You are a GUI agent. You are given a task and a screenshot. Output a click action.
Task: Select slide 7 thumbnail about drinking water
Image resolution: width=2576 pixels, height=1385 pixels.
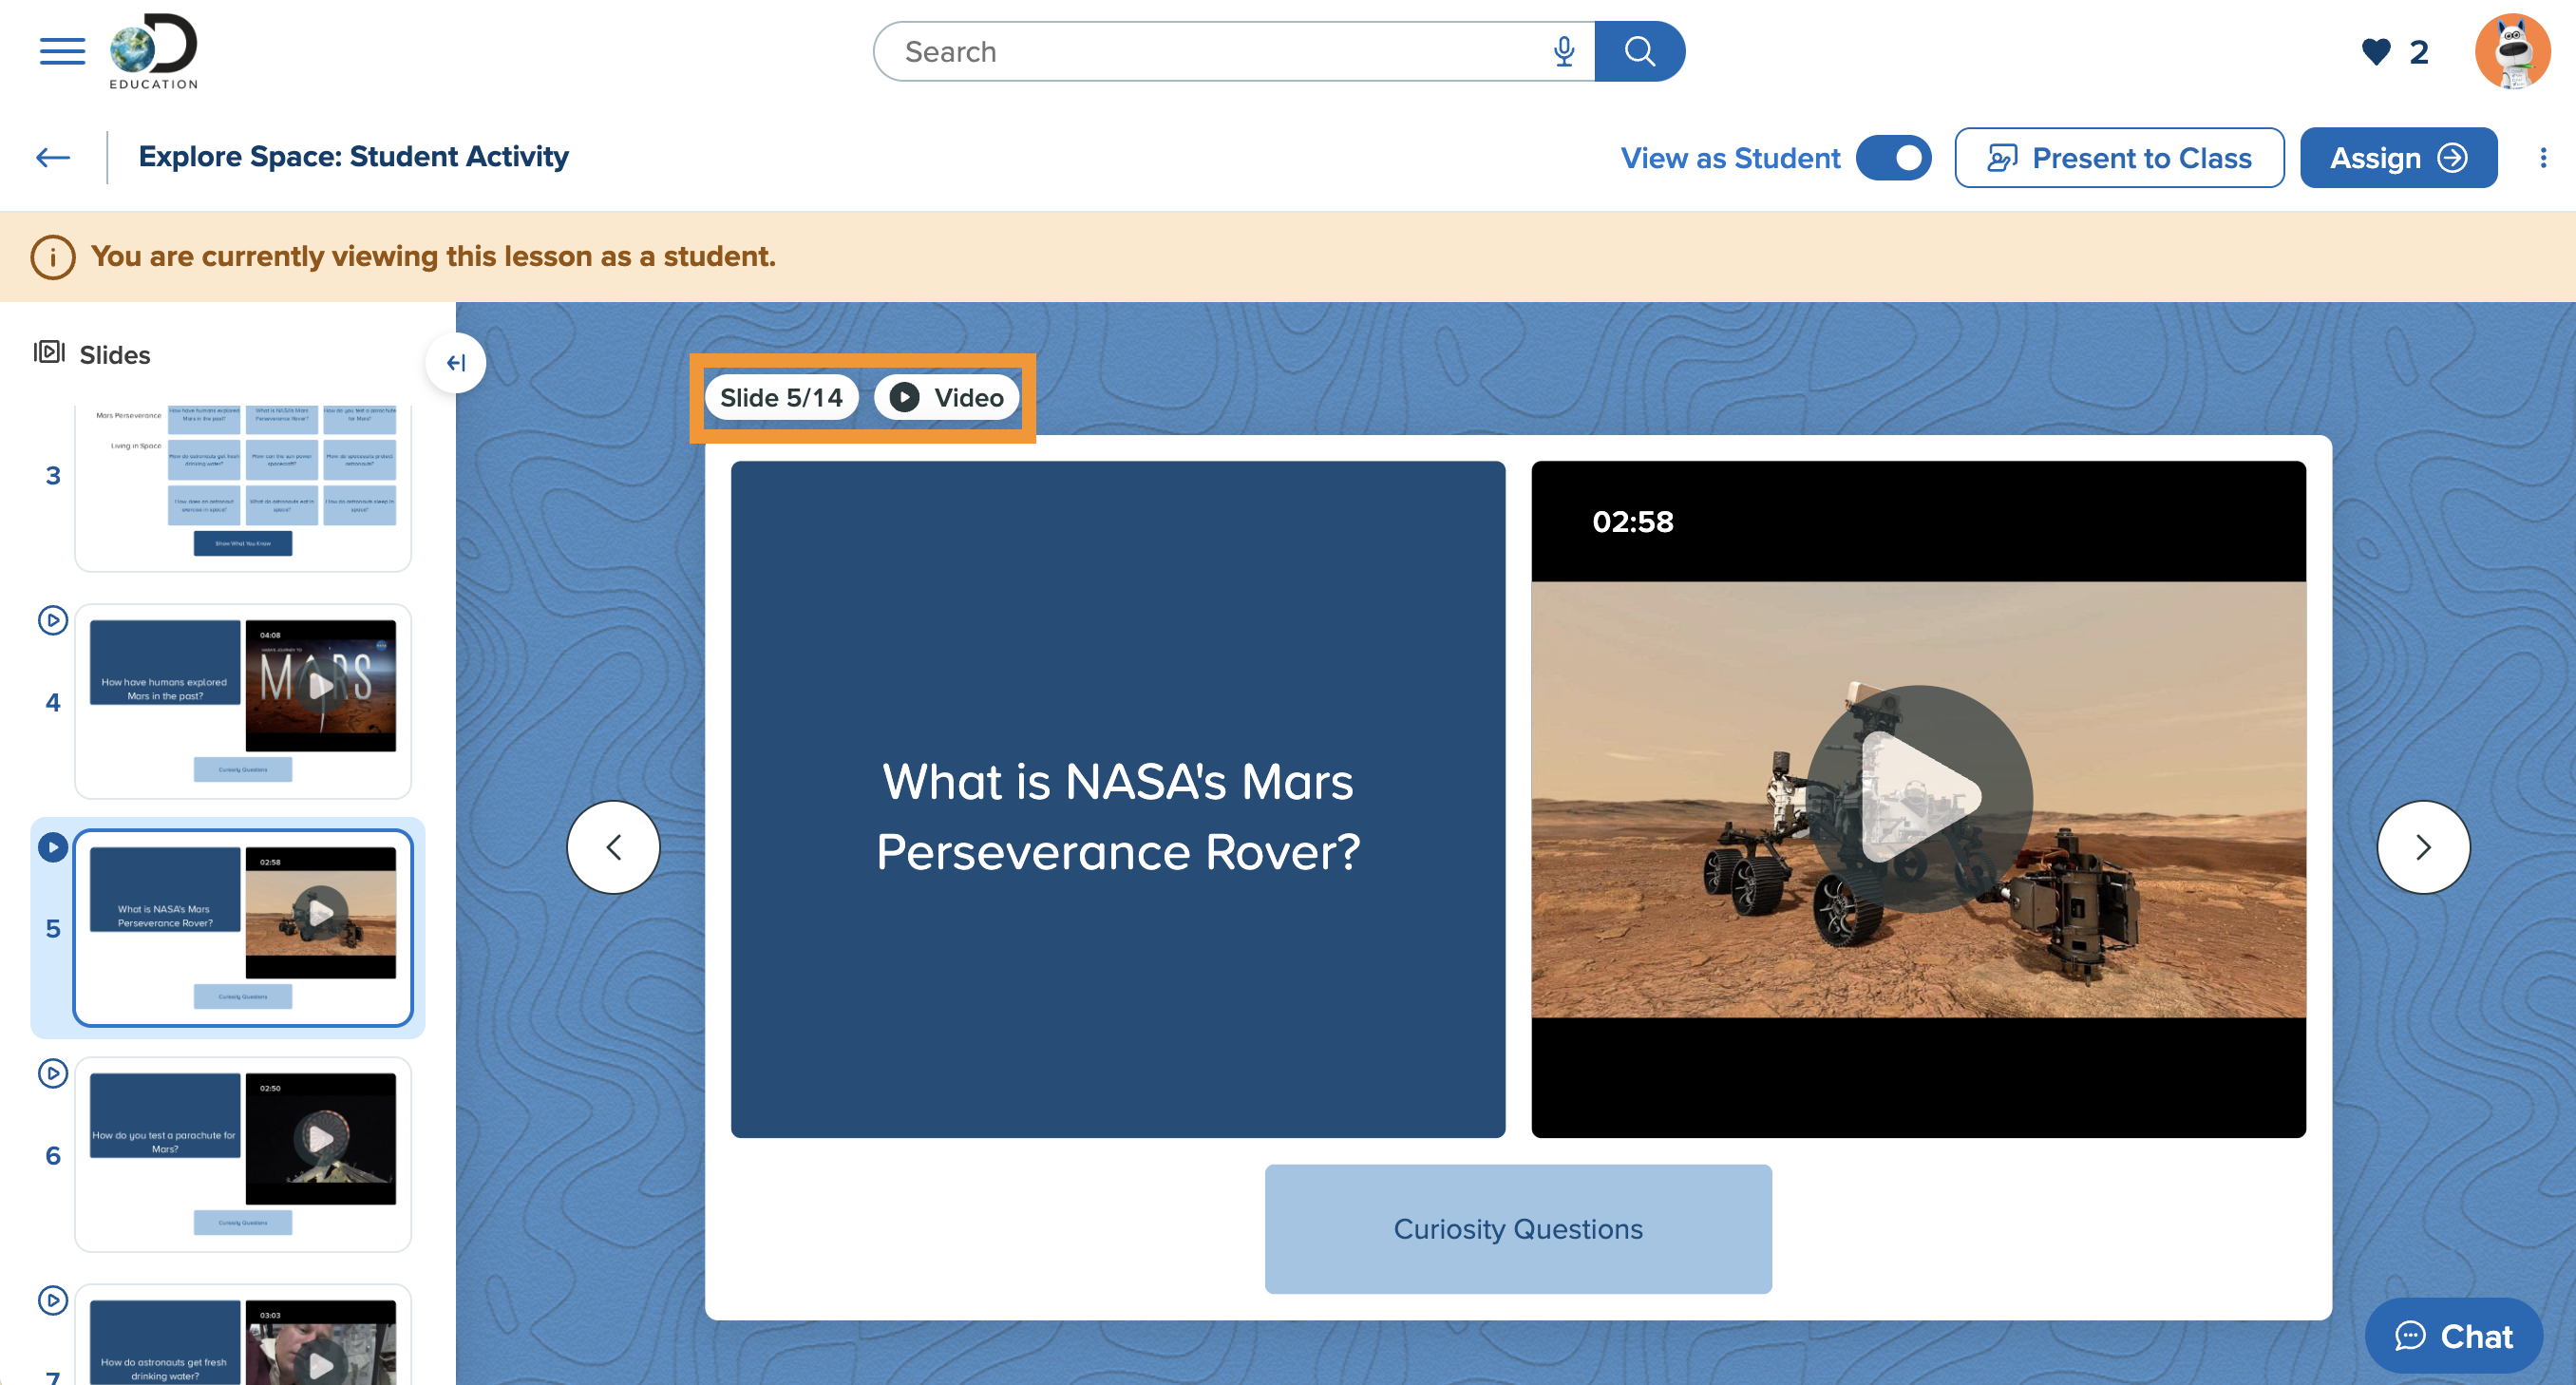(243, 1335)
